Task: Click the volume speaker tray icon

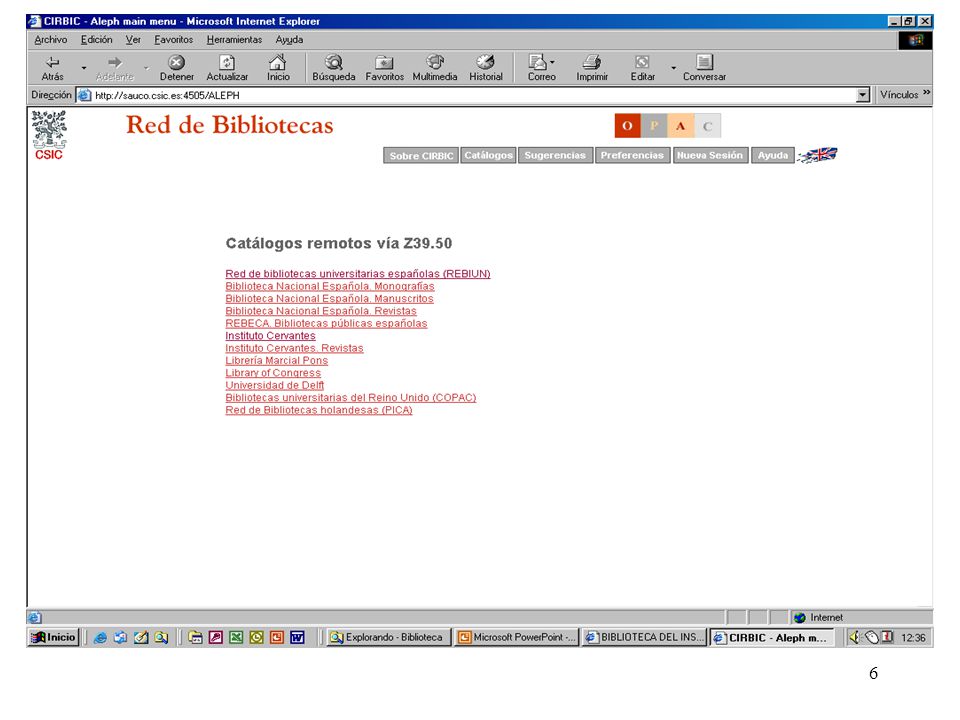Action: (x=855, y=638)
